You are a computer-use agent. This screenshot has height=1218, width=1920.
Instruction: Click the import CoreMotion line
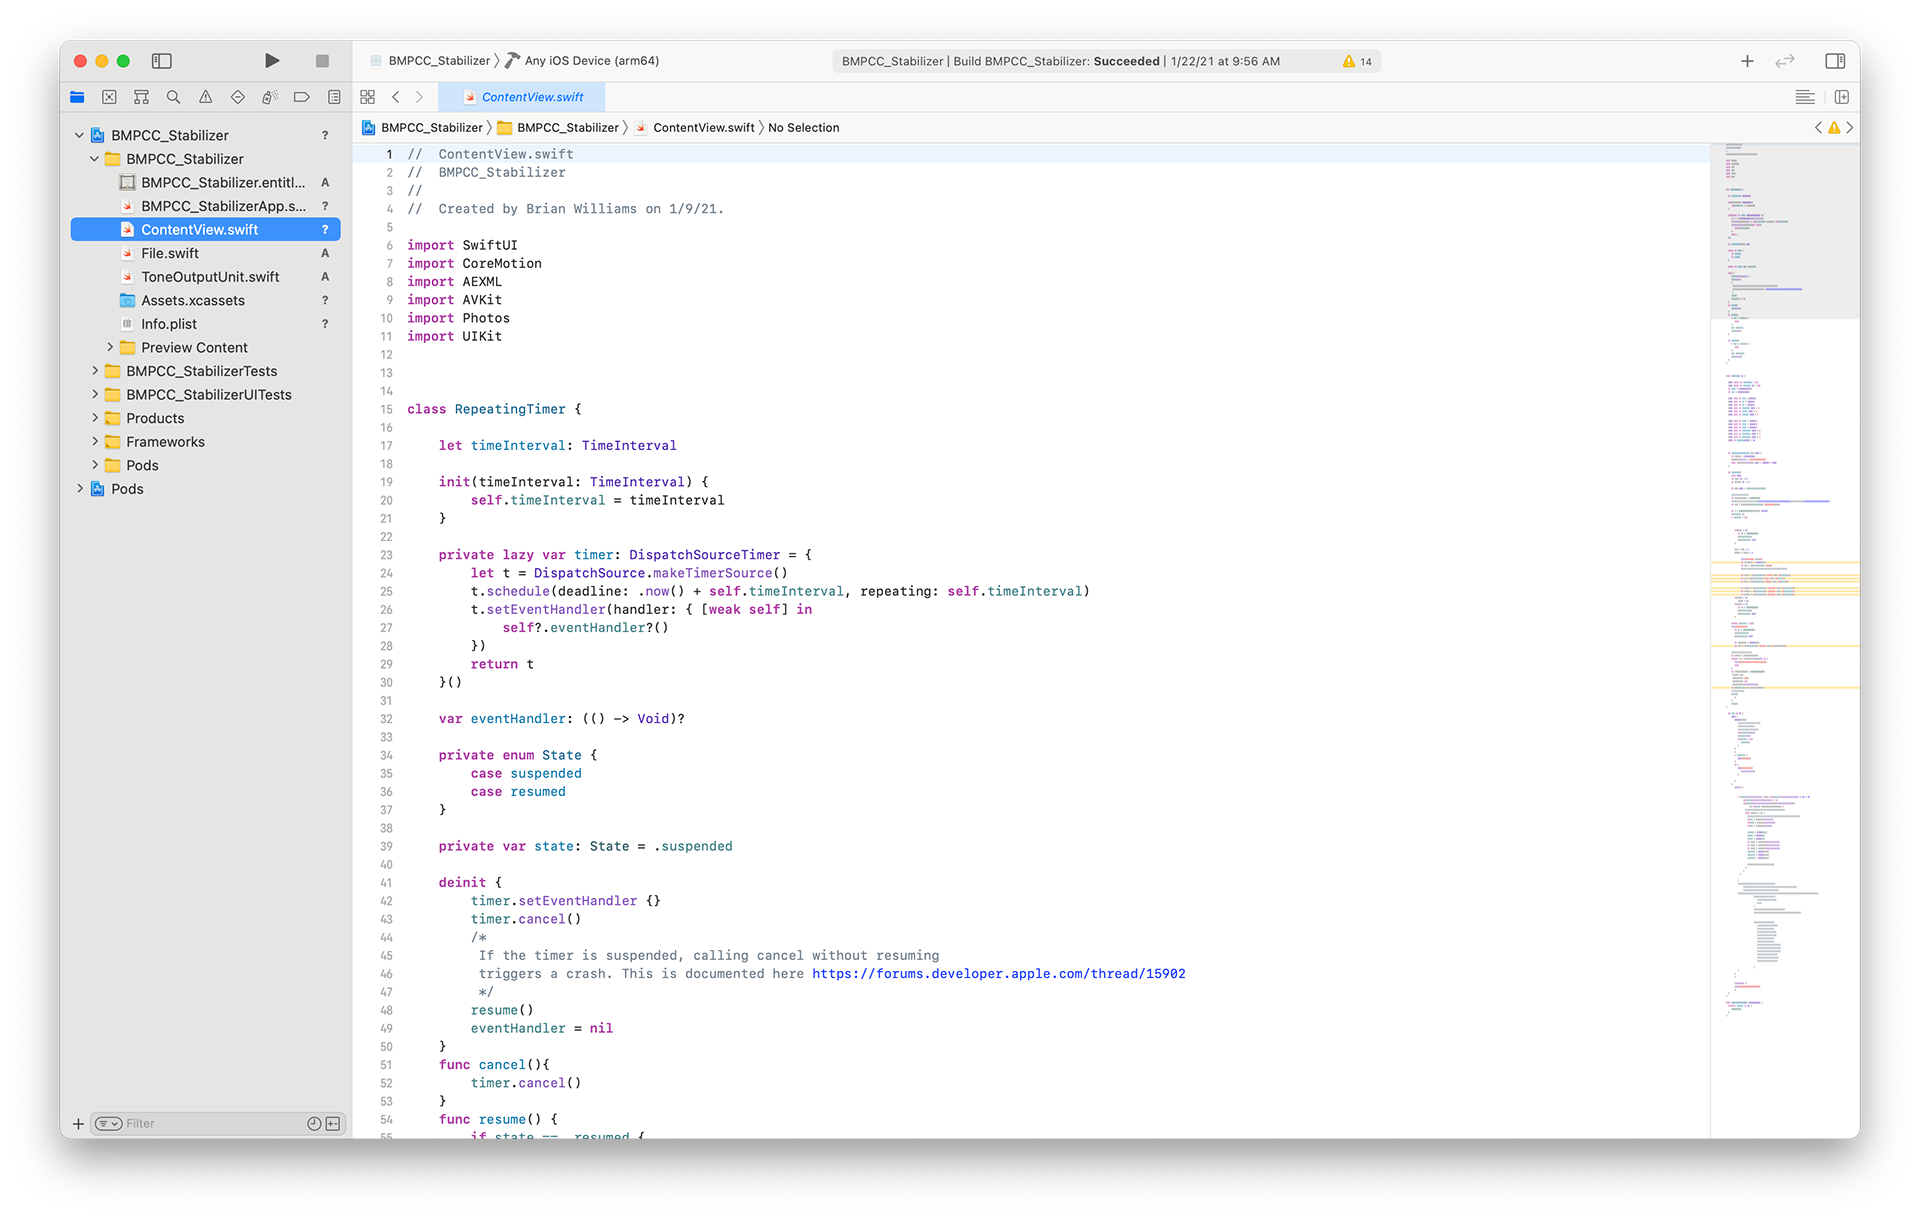[x=474, y=263]
